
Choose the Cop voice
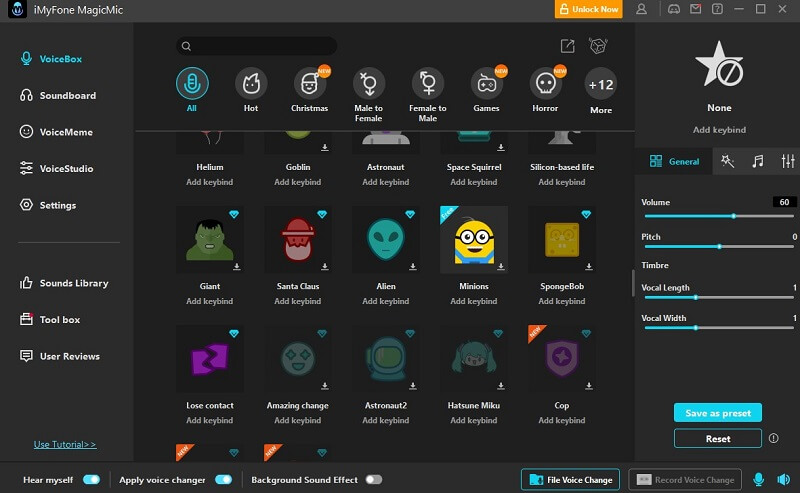click(x=562, y=359)
